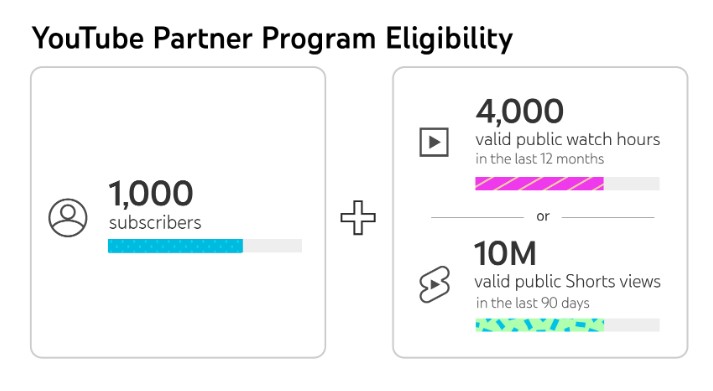Screen dimensions: 713x391
Task: Click the YouTube Shorts logo icon
Action: pos(434,285)
